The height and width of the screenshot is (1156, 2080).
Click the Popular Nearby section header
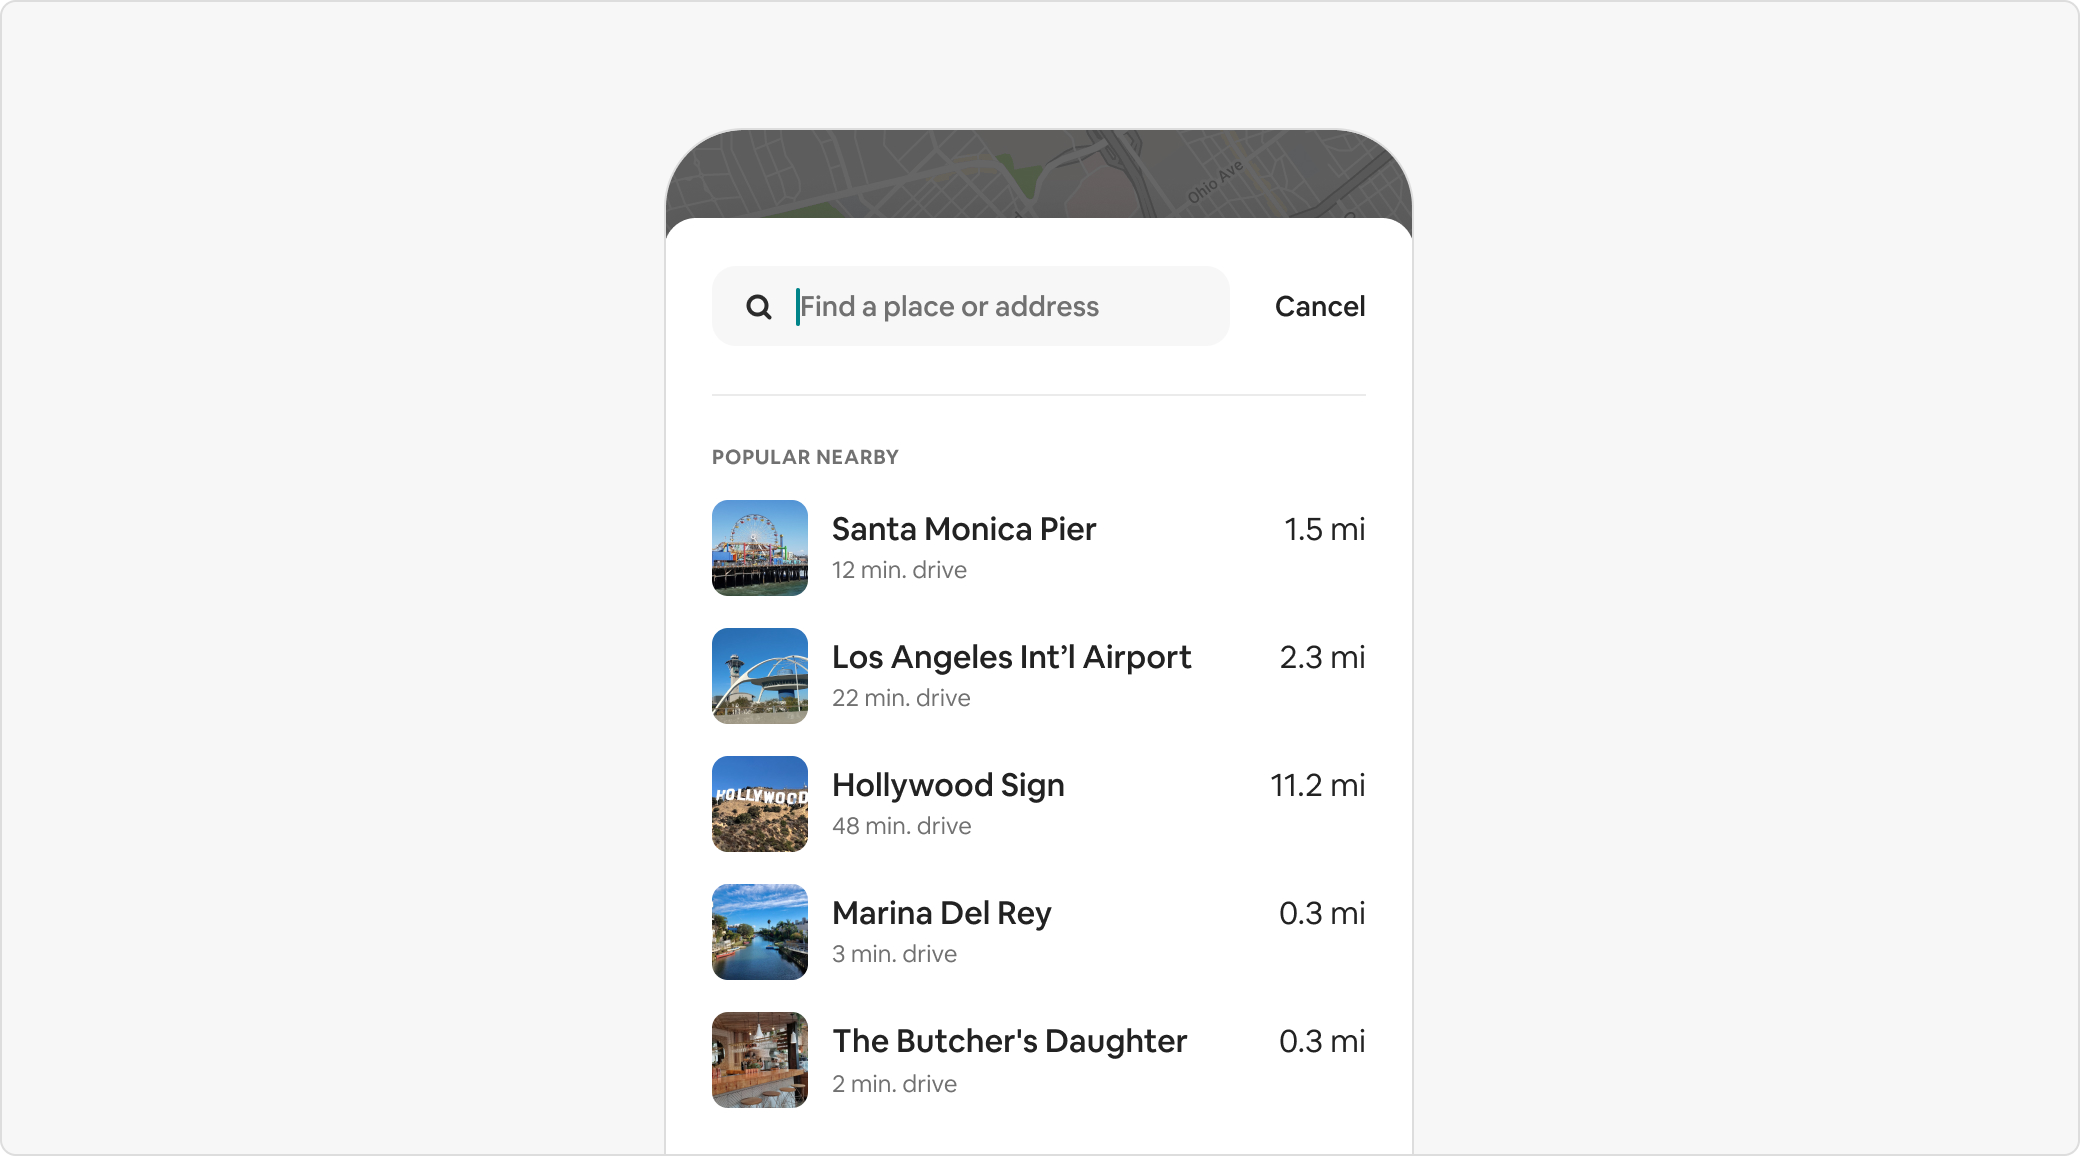[805, 457]
